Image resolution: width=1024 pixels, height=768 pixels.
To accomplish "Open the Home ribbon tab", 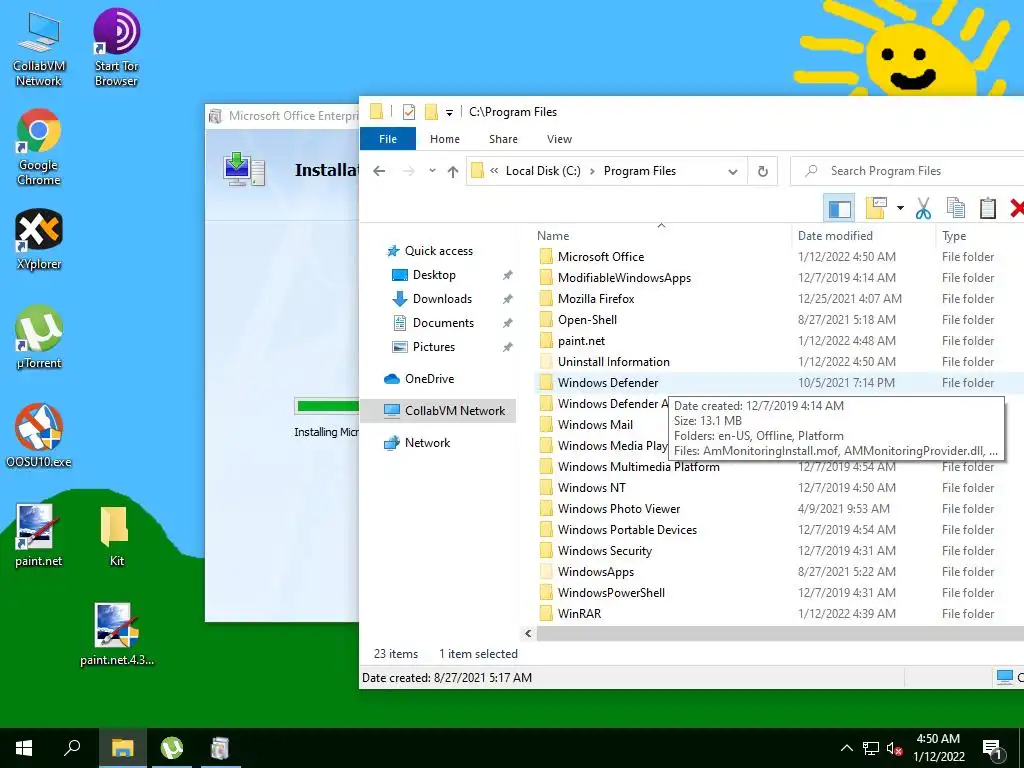I will (445, 139).
